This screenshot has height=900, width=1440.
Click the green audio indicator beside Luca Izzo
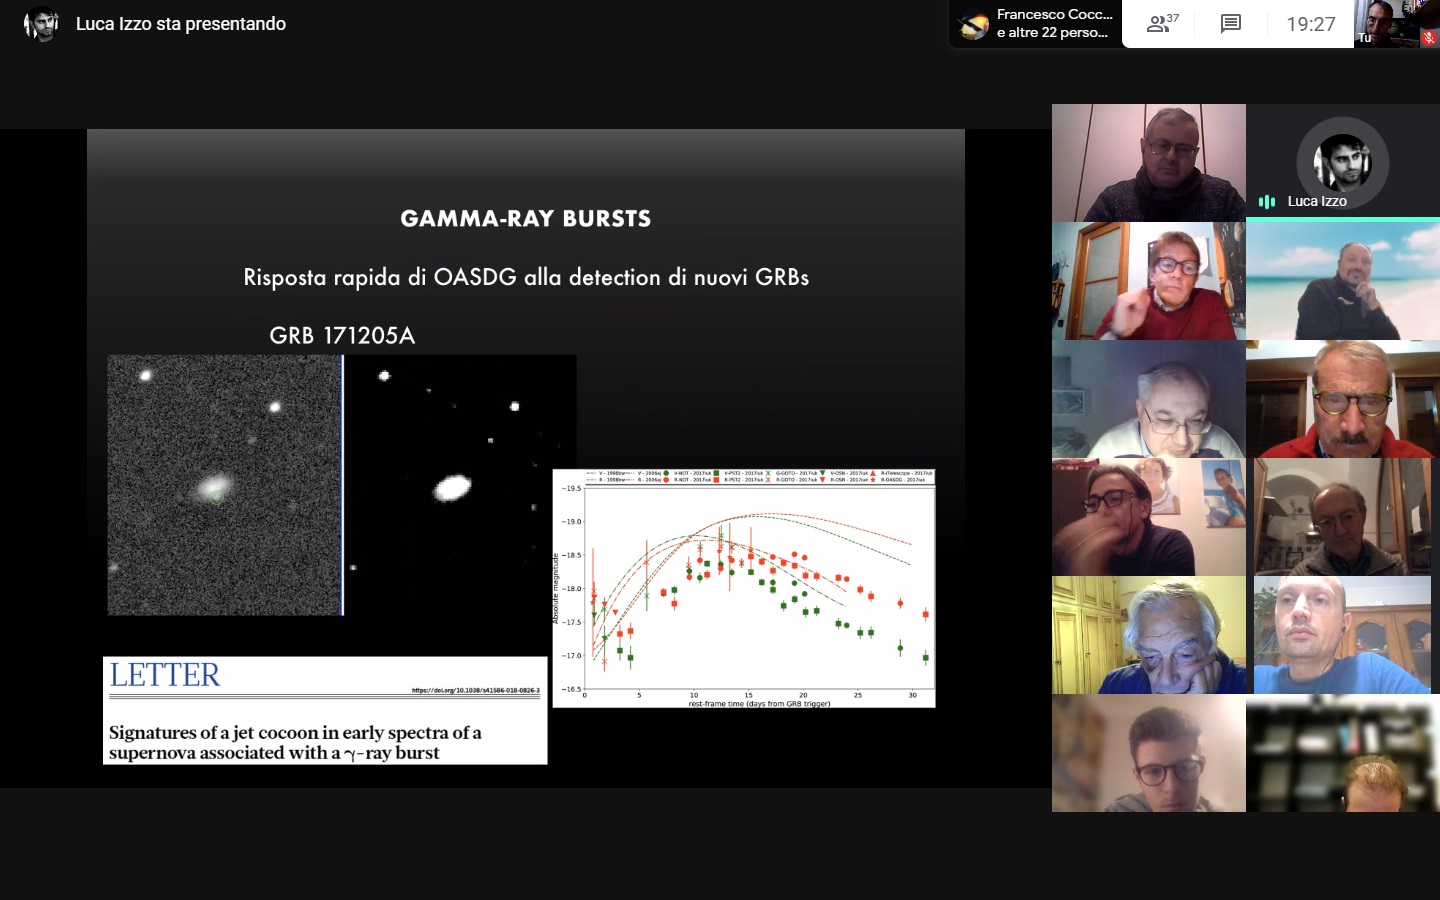[x=1267, y=202]
